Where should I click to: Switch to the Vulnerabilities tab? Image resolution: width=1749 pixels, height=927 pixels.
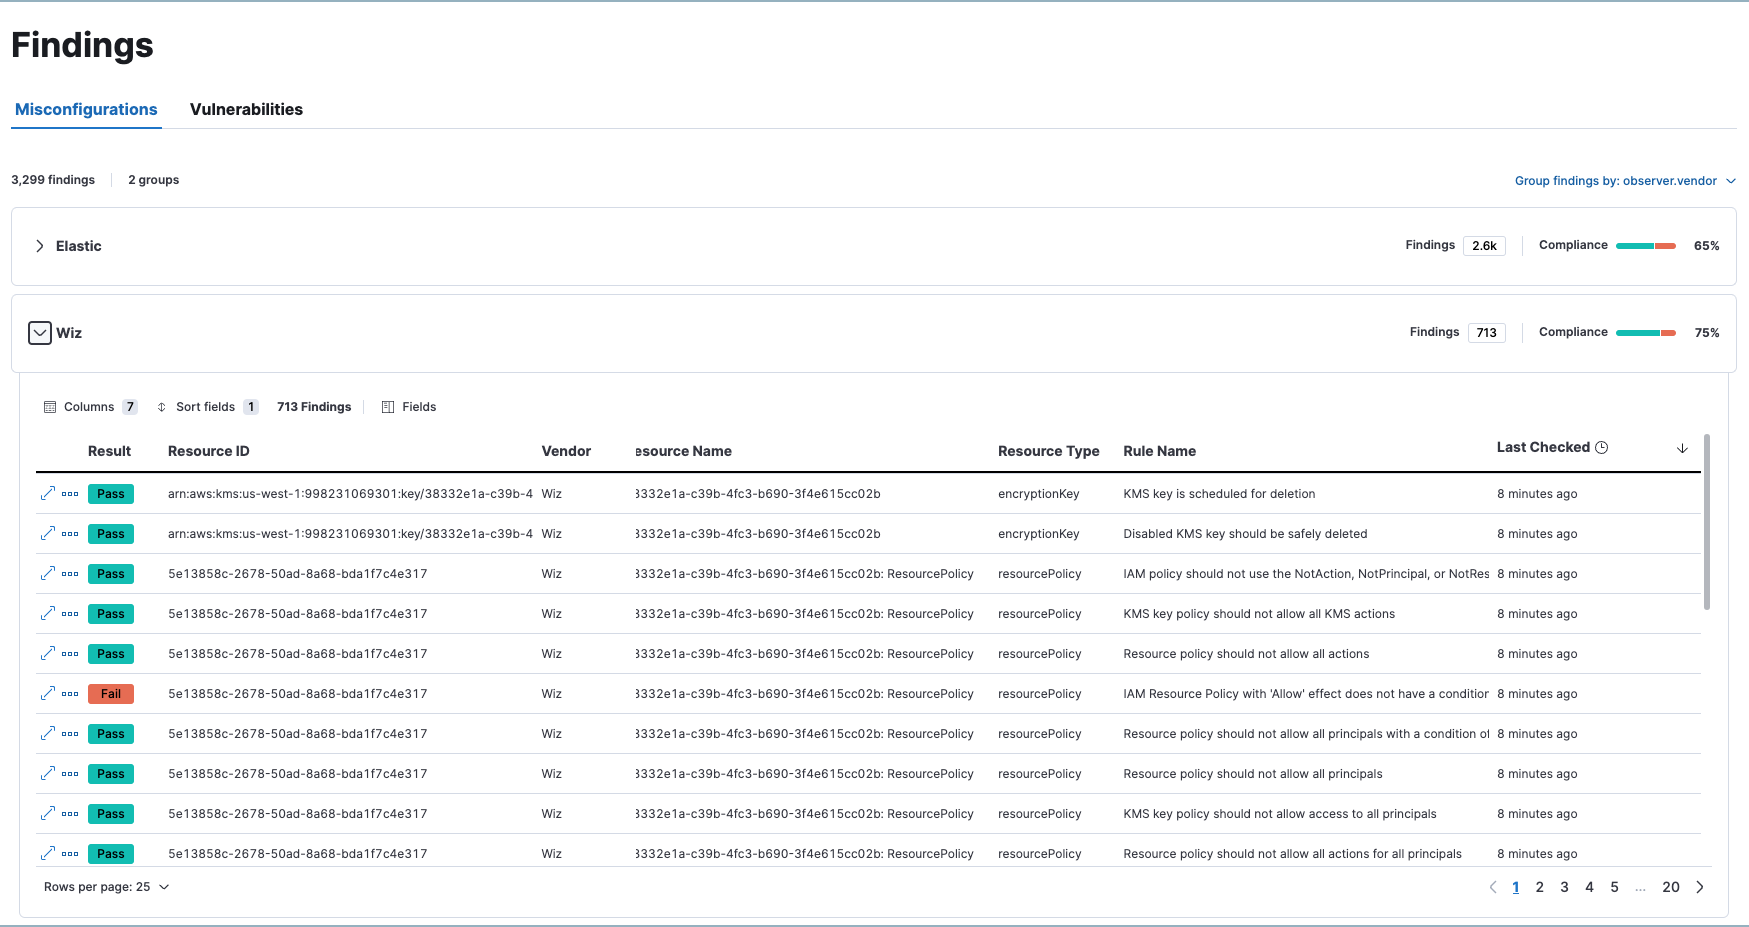coord(247,109)
